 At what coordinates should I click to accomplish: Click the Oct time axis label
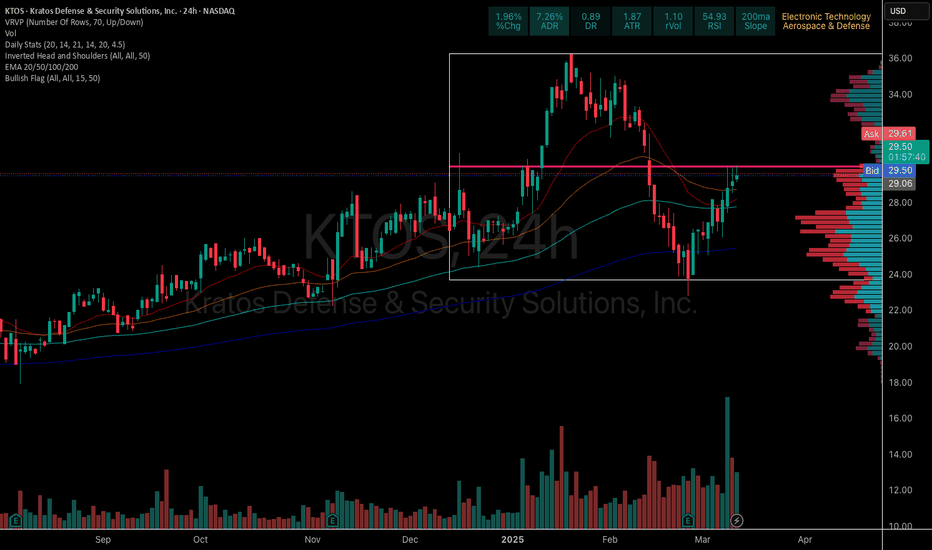tap(200, 540)
